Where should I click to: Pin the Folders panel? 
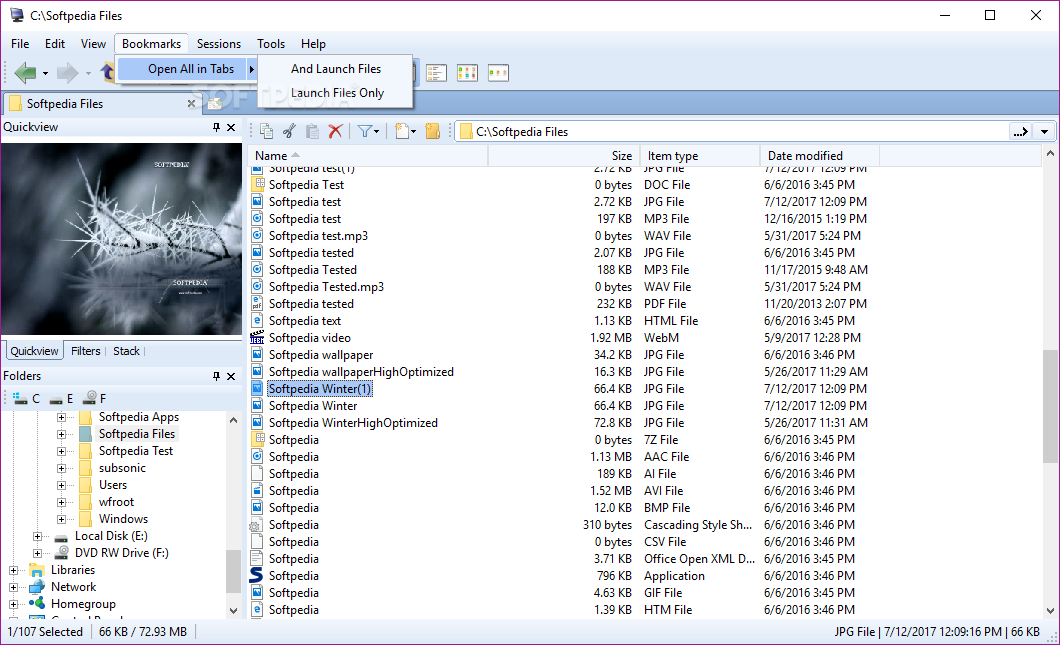point(216,376)
